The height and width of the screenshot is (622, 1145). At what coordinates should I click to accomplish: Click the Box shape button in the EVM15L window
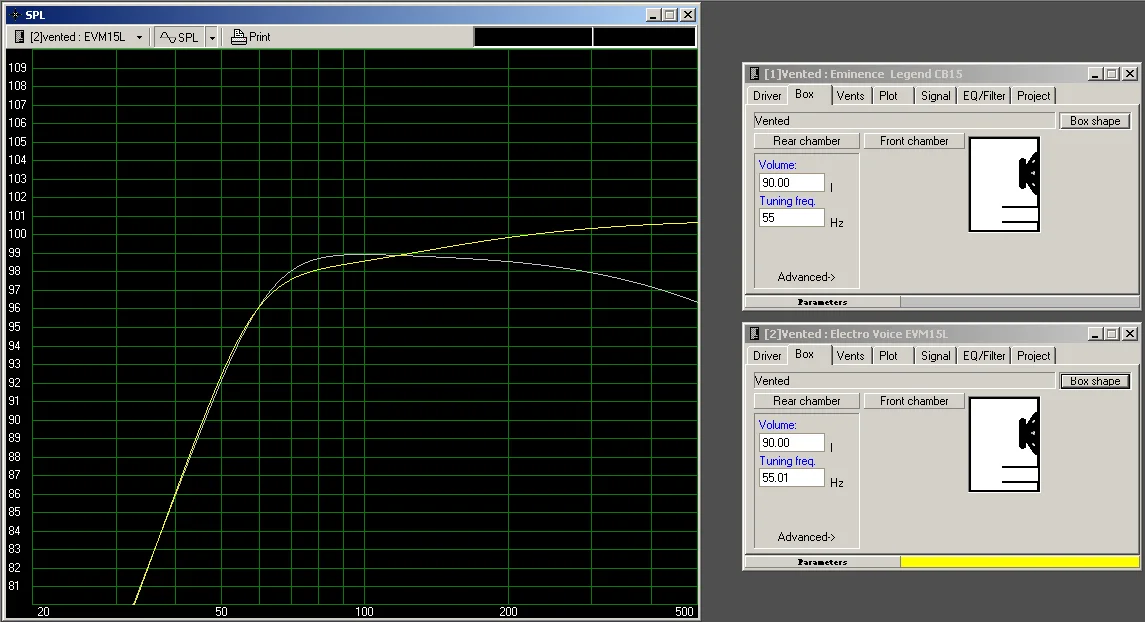pyautogui.click(x=1094, y=380)
